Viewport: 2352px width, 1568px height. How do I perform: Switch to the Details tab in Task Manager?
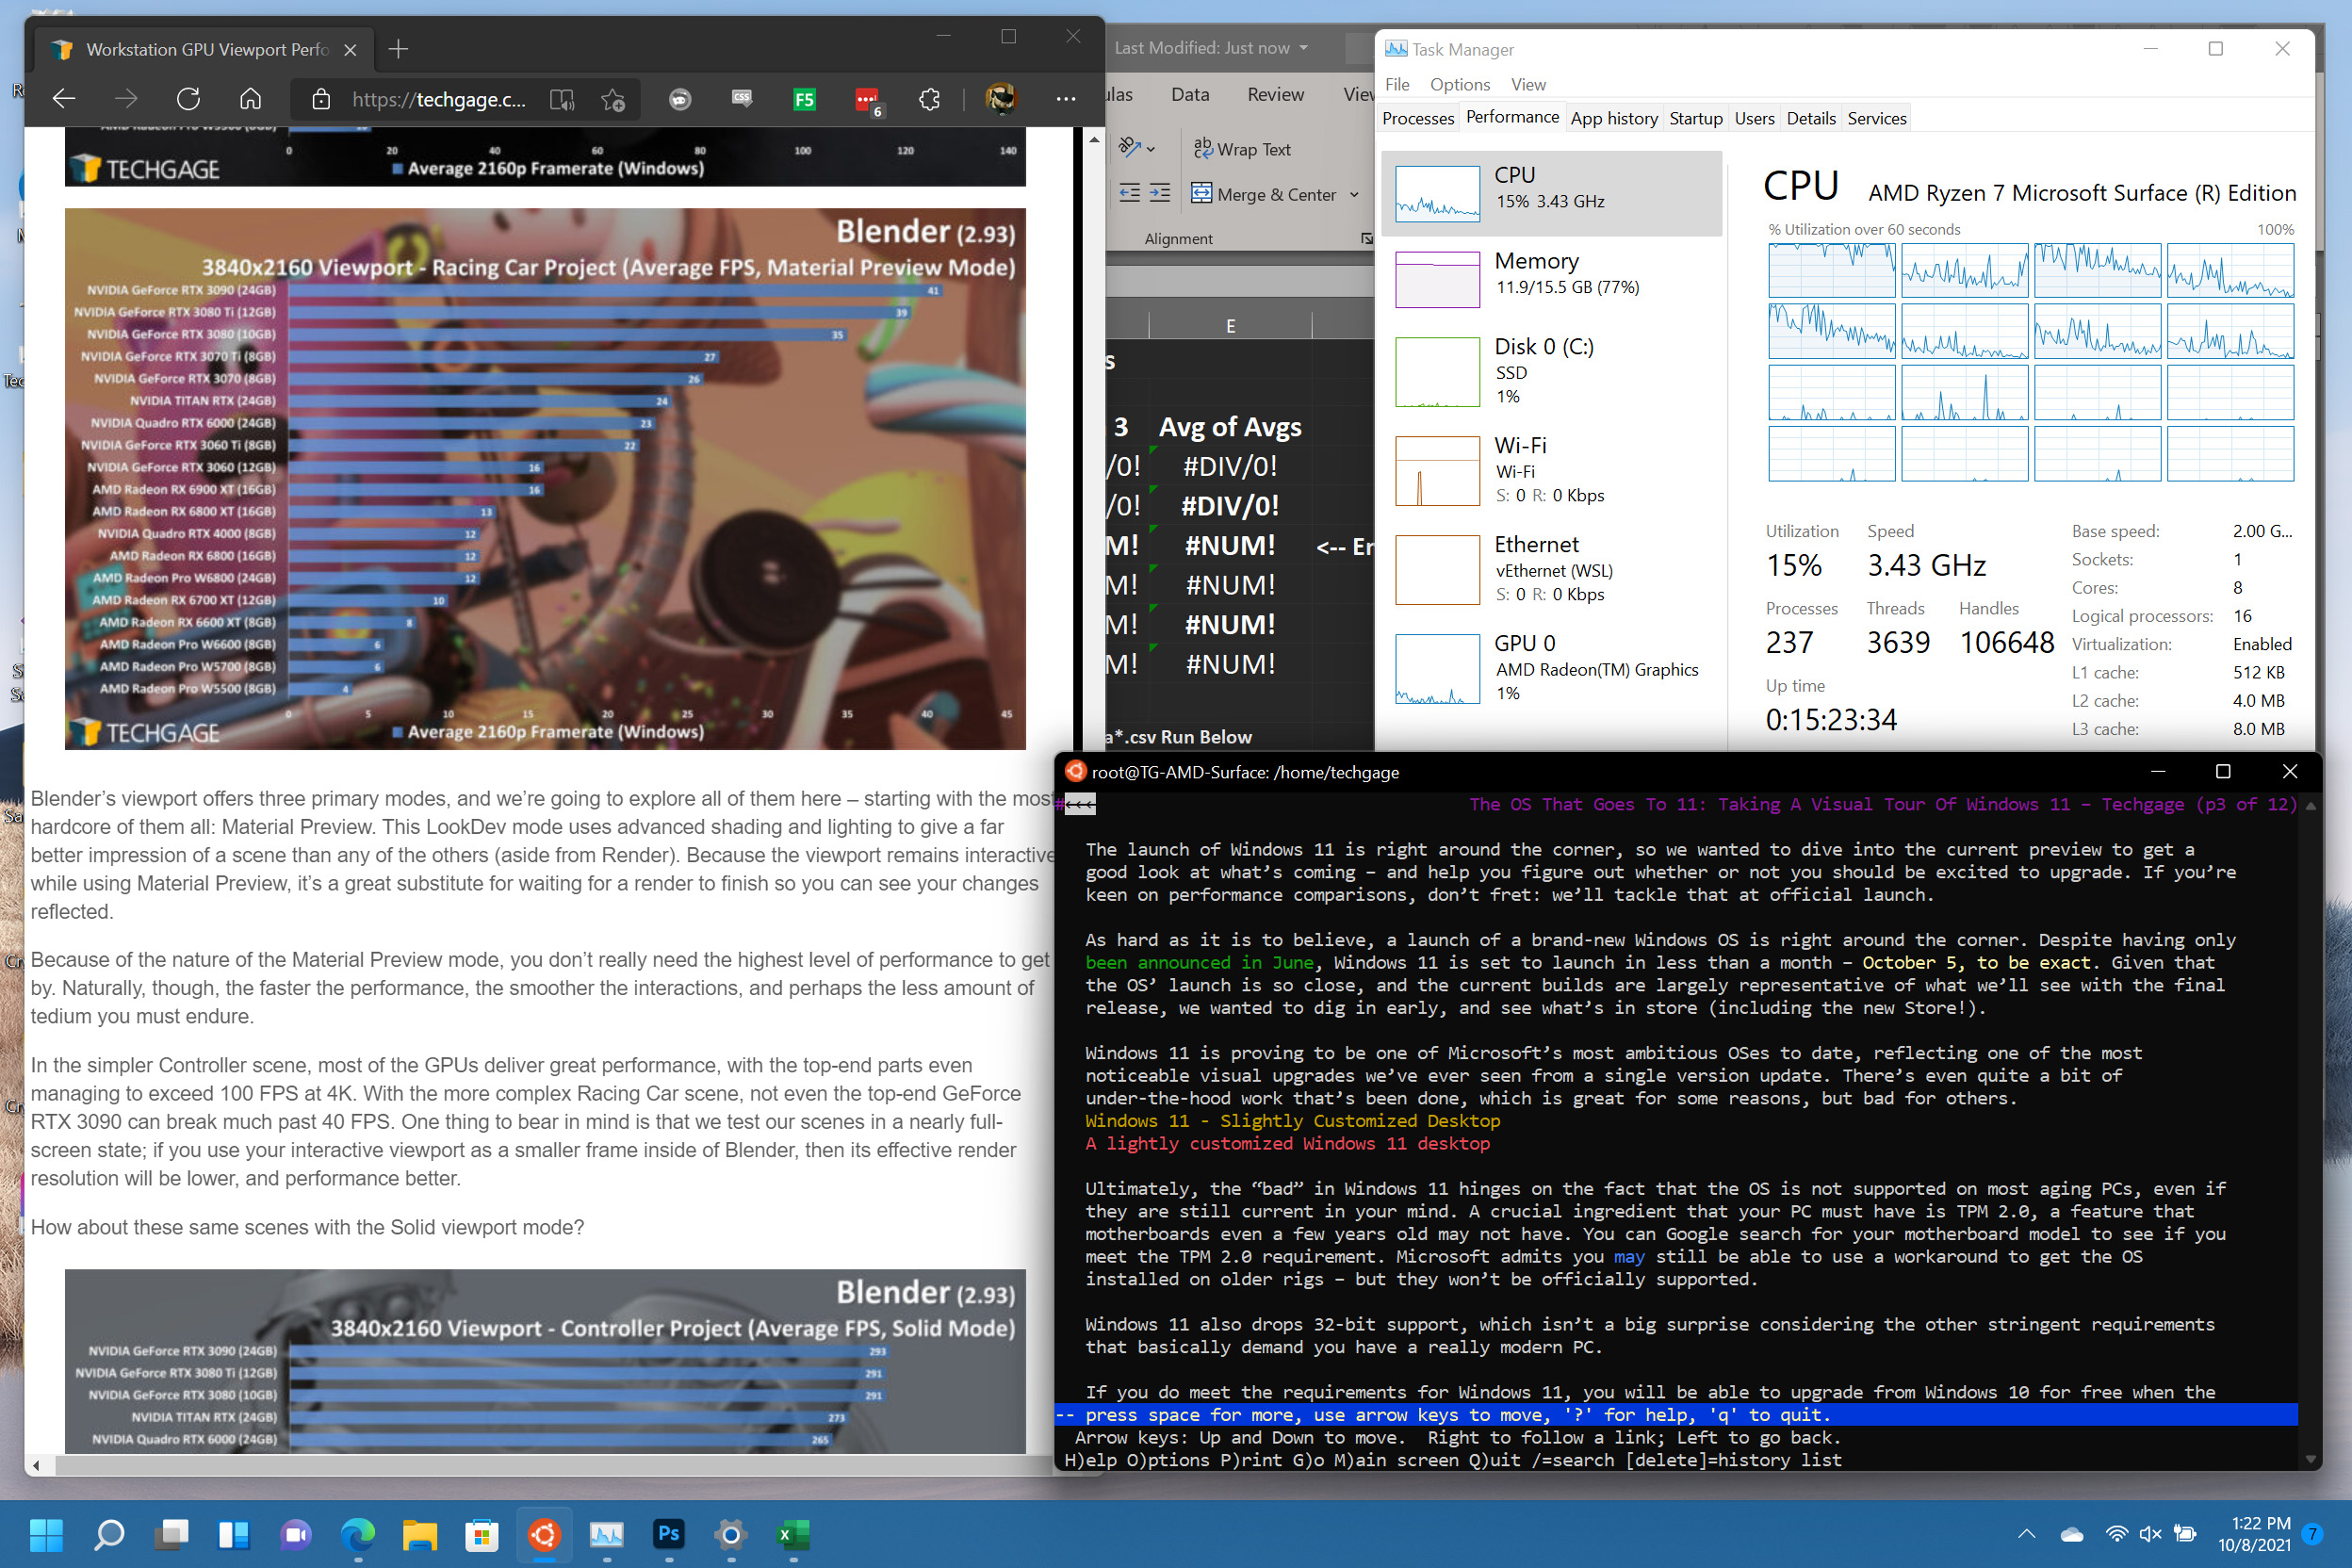pos(1810,118)
